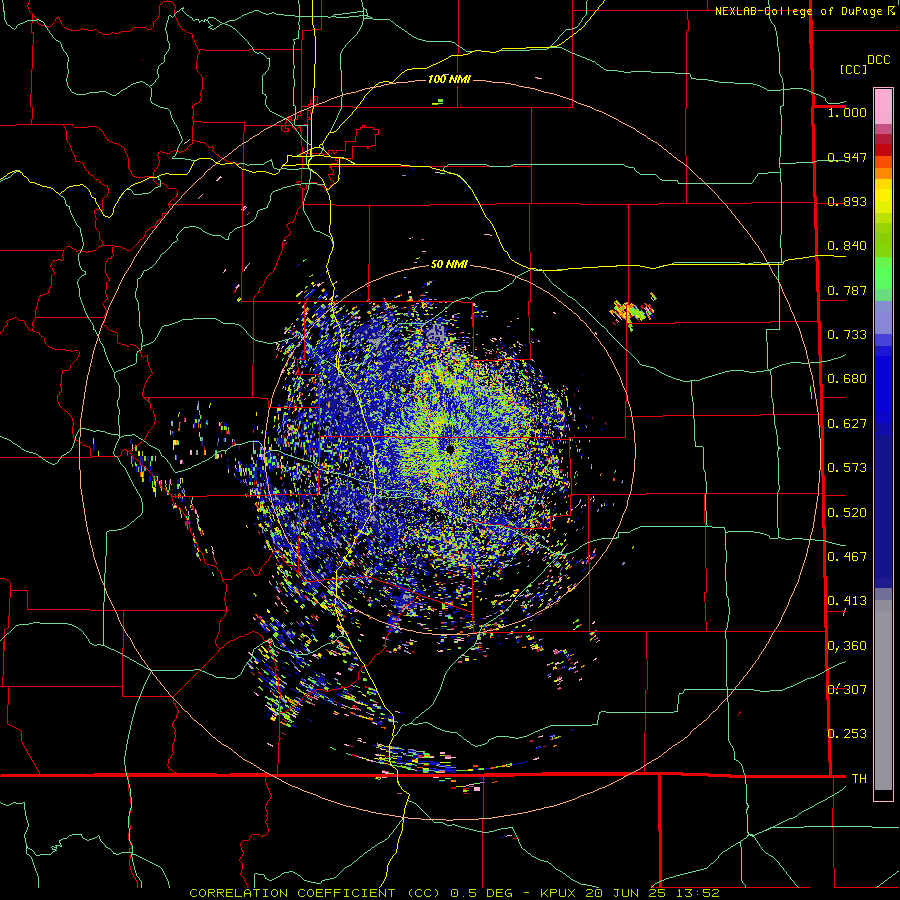Click the 0.947 color scale value
Viewport: 900px width, 900px height.
click(x=847, y=157)
